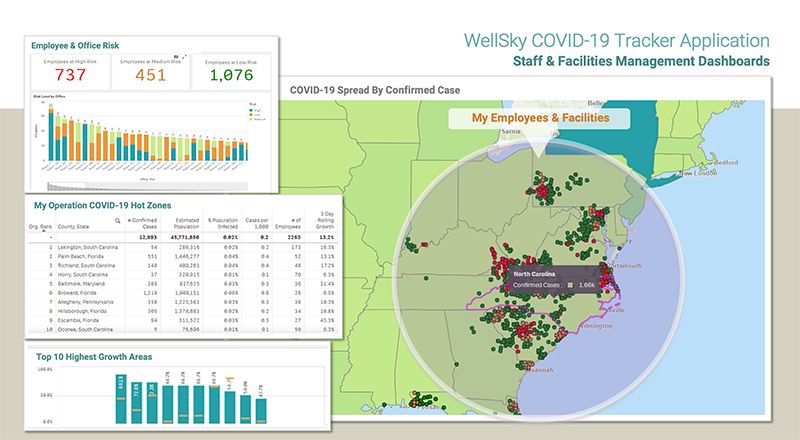Click the mini-chart scrollbar below the Risk chart
The height and width of the screenshot is (440, 800).
click(147, 186)
